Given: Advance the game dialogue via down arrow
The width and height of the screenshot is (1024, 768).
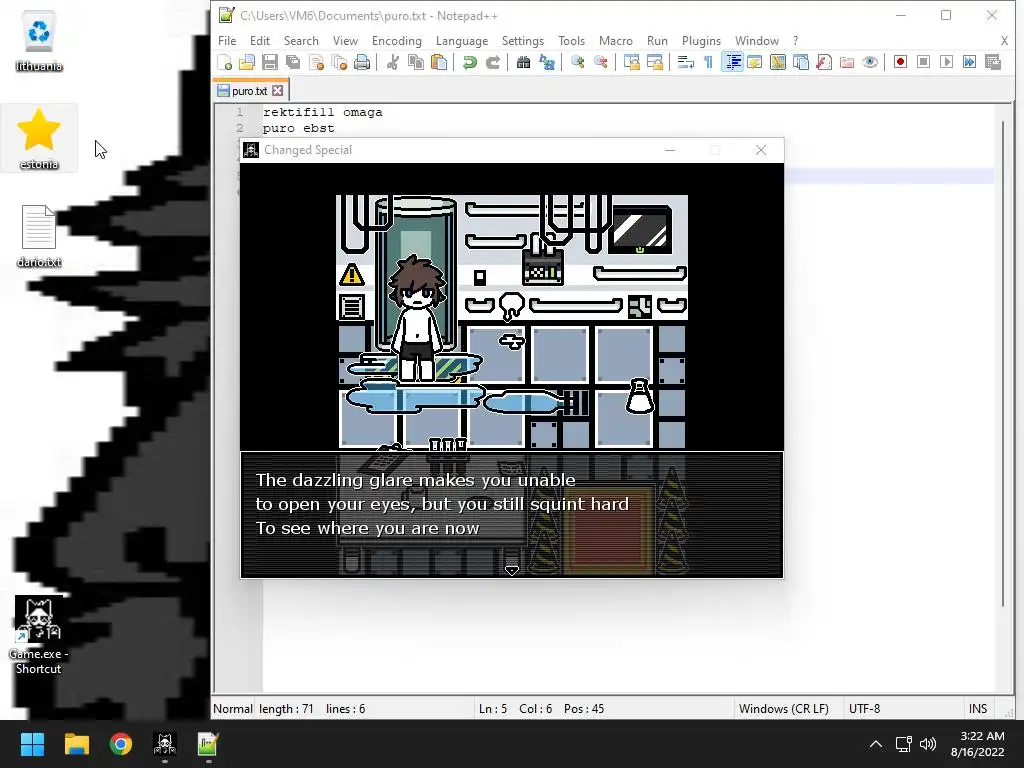Looking at the screenshot, I should 512,570.
